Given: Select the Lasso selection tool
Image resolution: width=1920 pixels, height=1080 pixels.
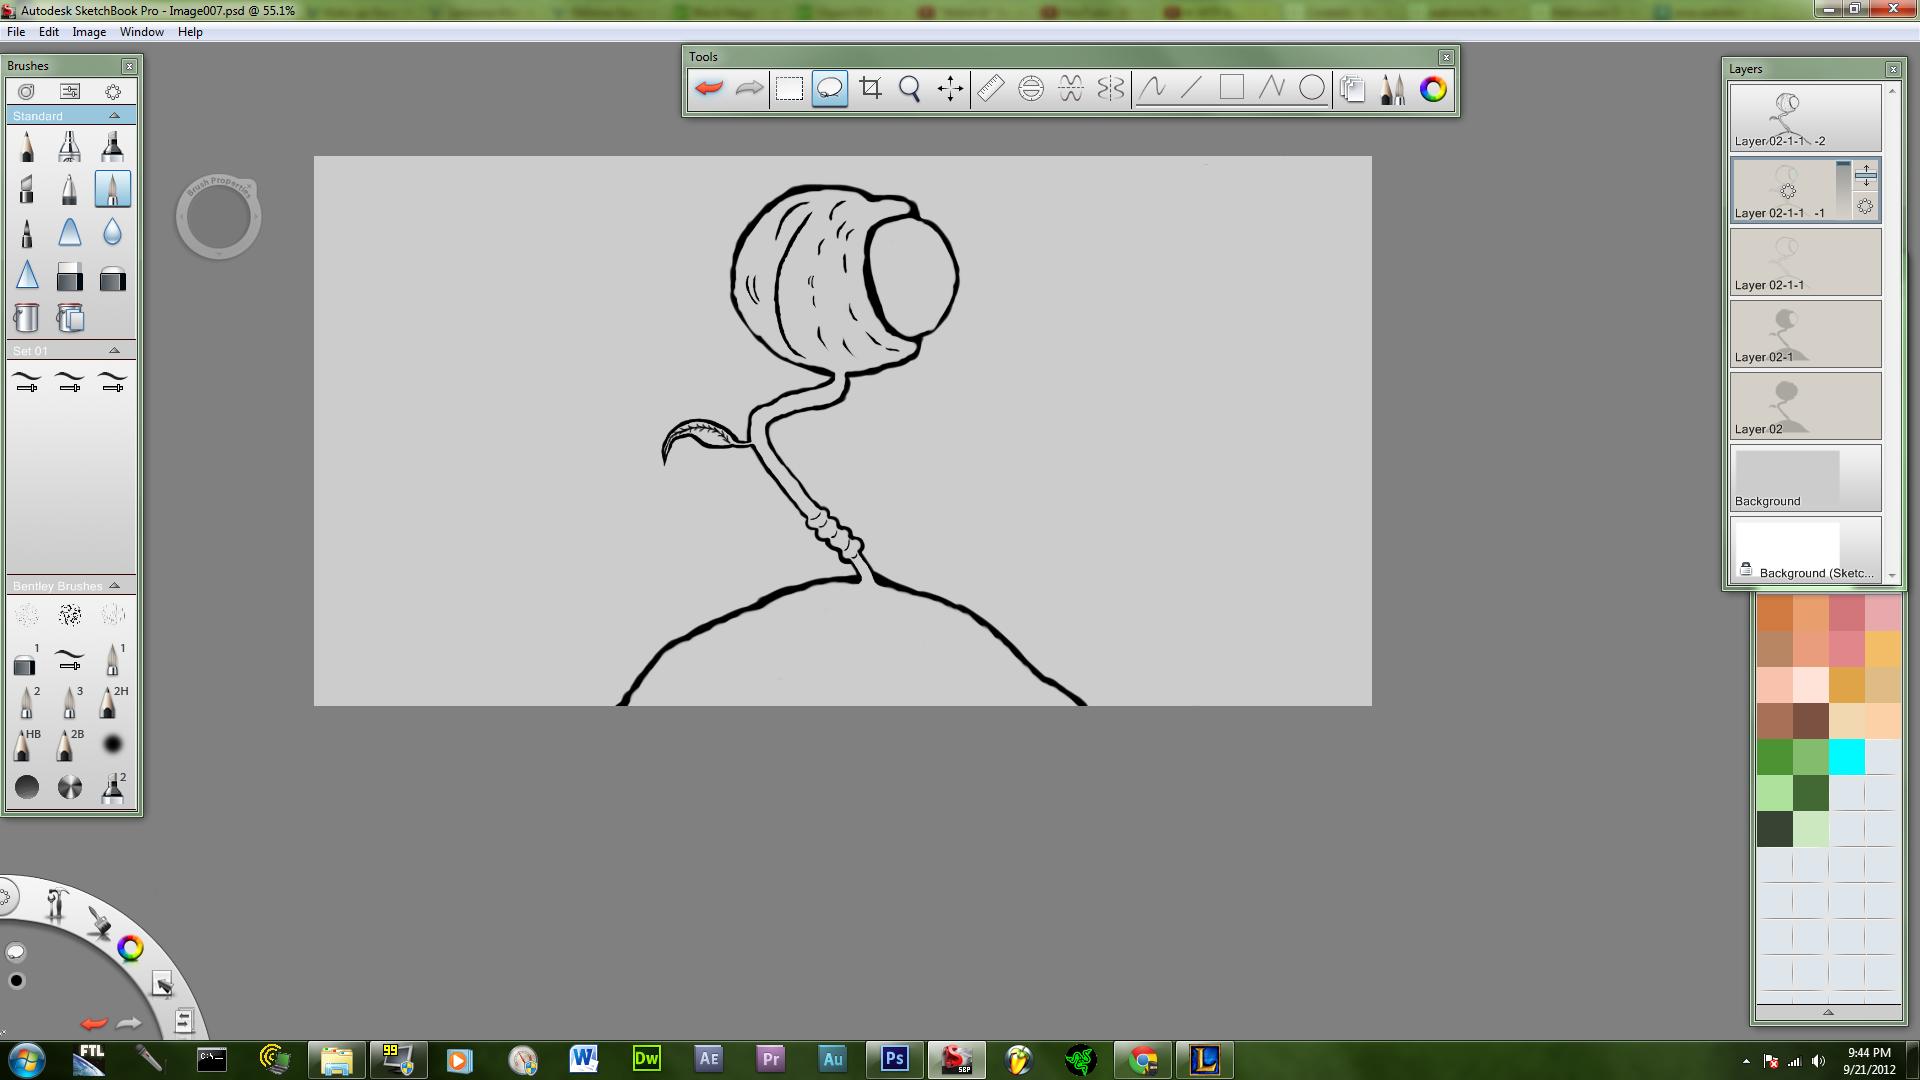Looking at the screenshot, I should tap(829, 89).
